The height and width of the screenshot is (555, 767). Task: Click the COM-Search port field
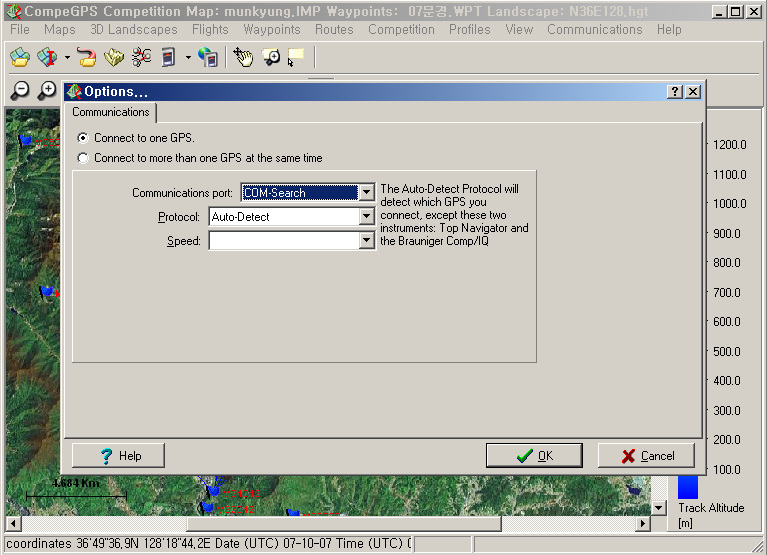point(300,193)
